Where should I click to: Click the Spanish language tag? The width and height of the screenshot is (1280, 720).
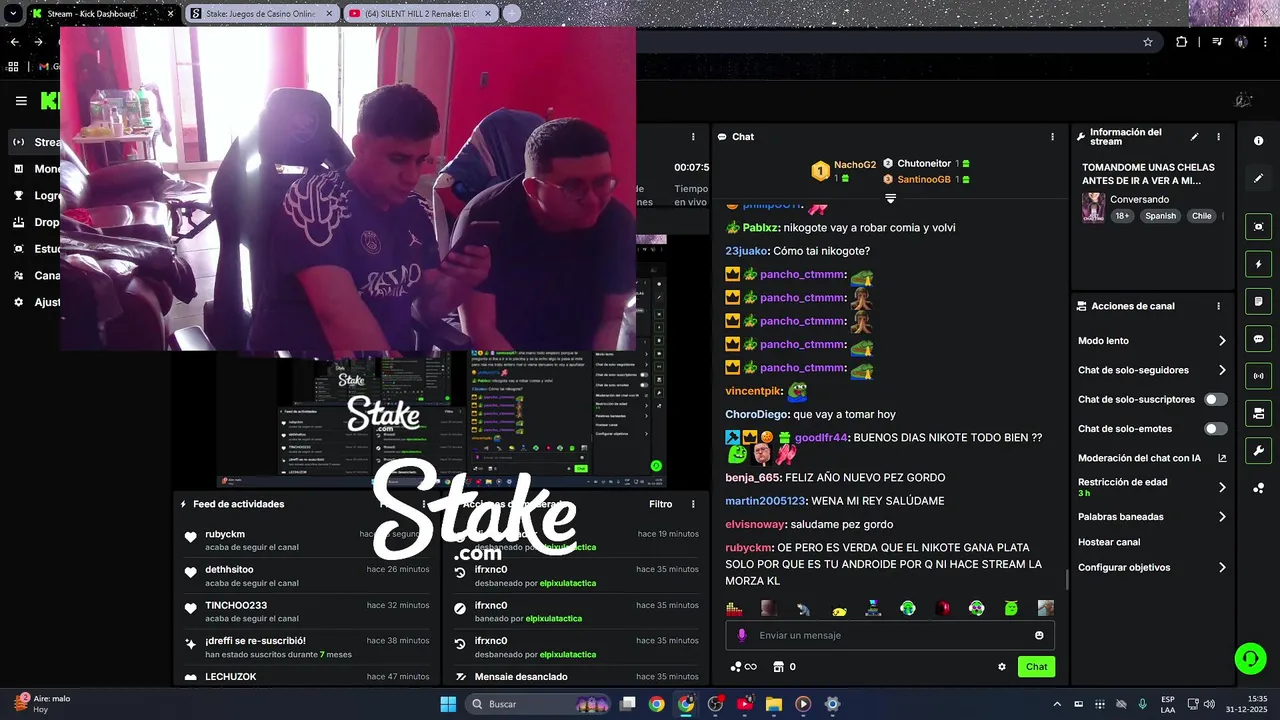coord(1161,216)
